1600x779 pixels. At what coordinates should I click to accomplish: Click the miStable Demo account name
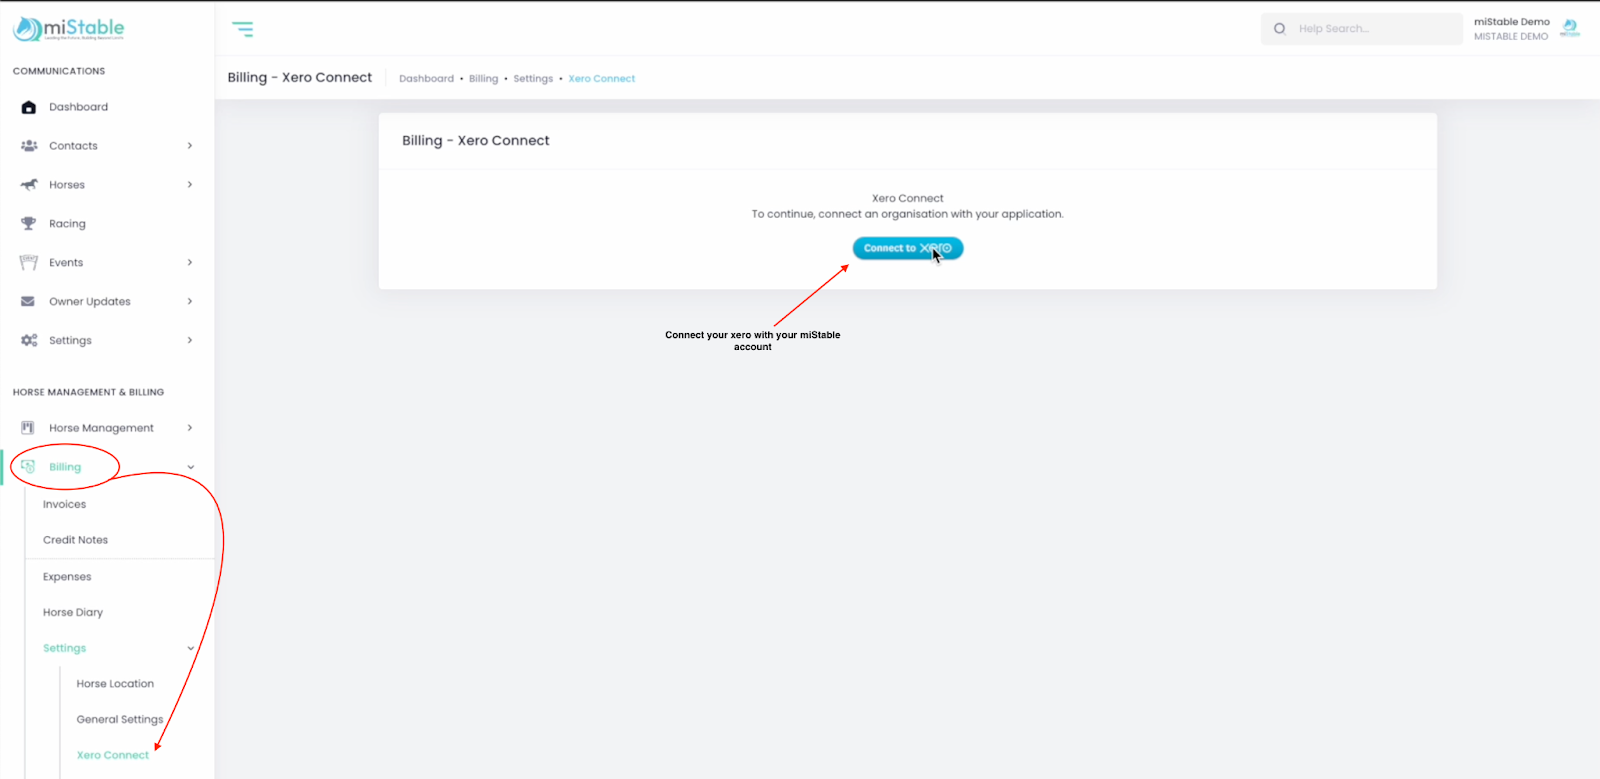[1511, 22]
